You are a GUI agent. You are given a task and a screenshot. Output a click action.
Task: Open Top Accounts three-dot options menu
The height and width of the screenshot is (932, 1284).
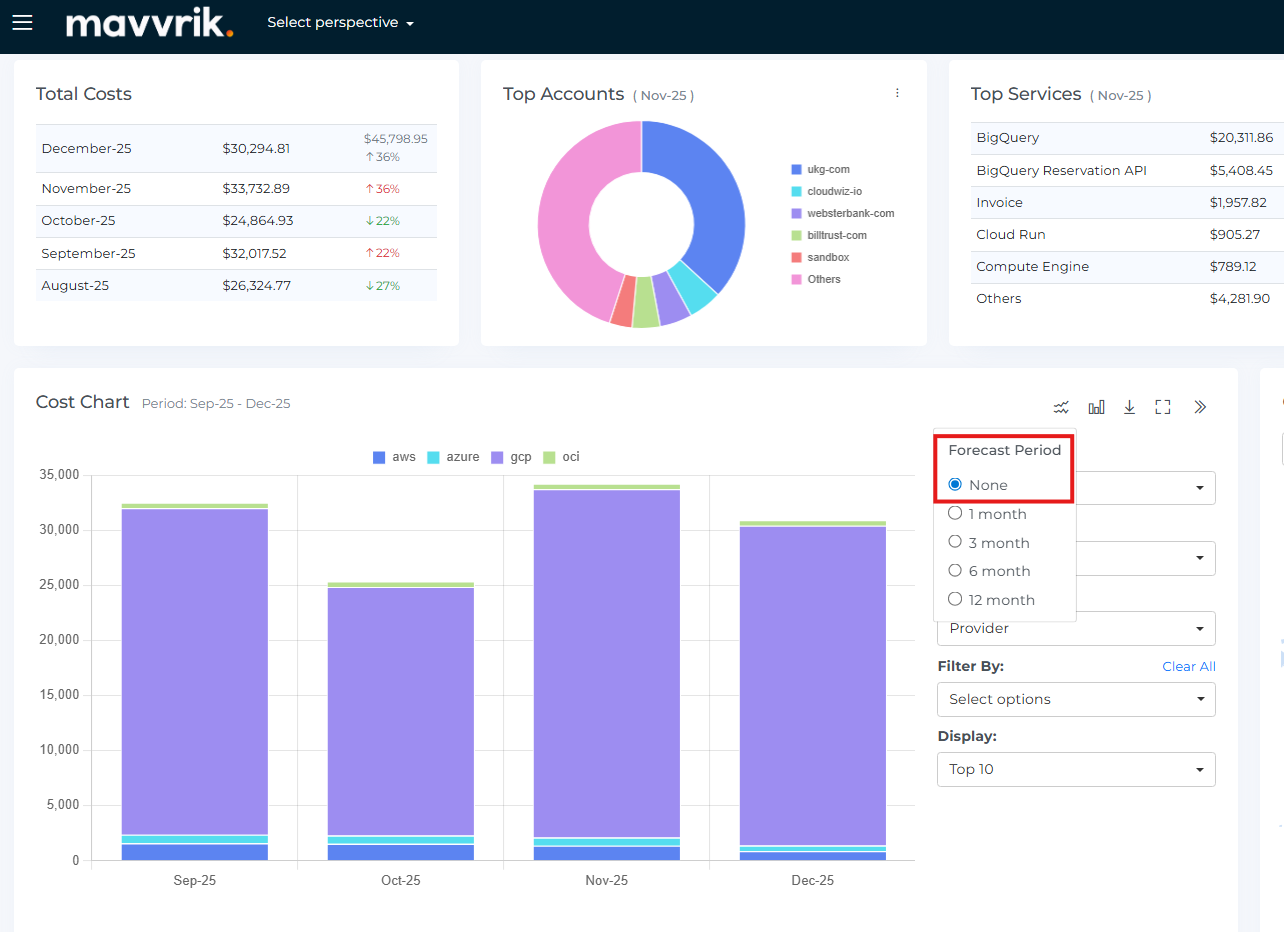[897, 93]
